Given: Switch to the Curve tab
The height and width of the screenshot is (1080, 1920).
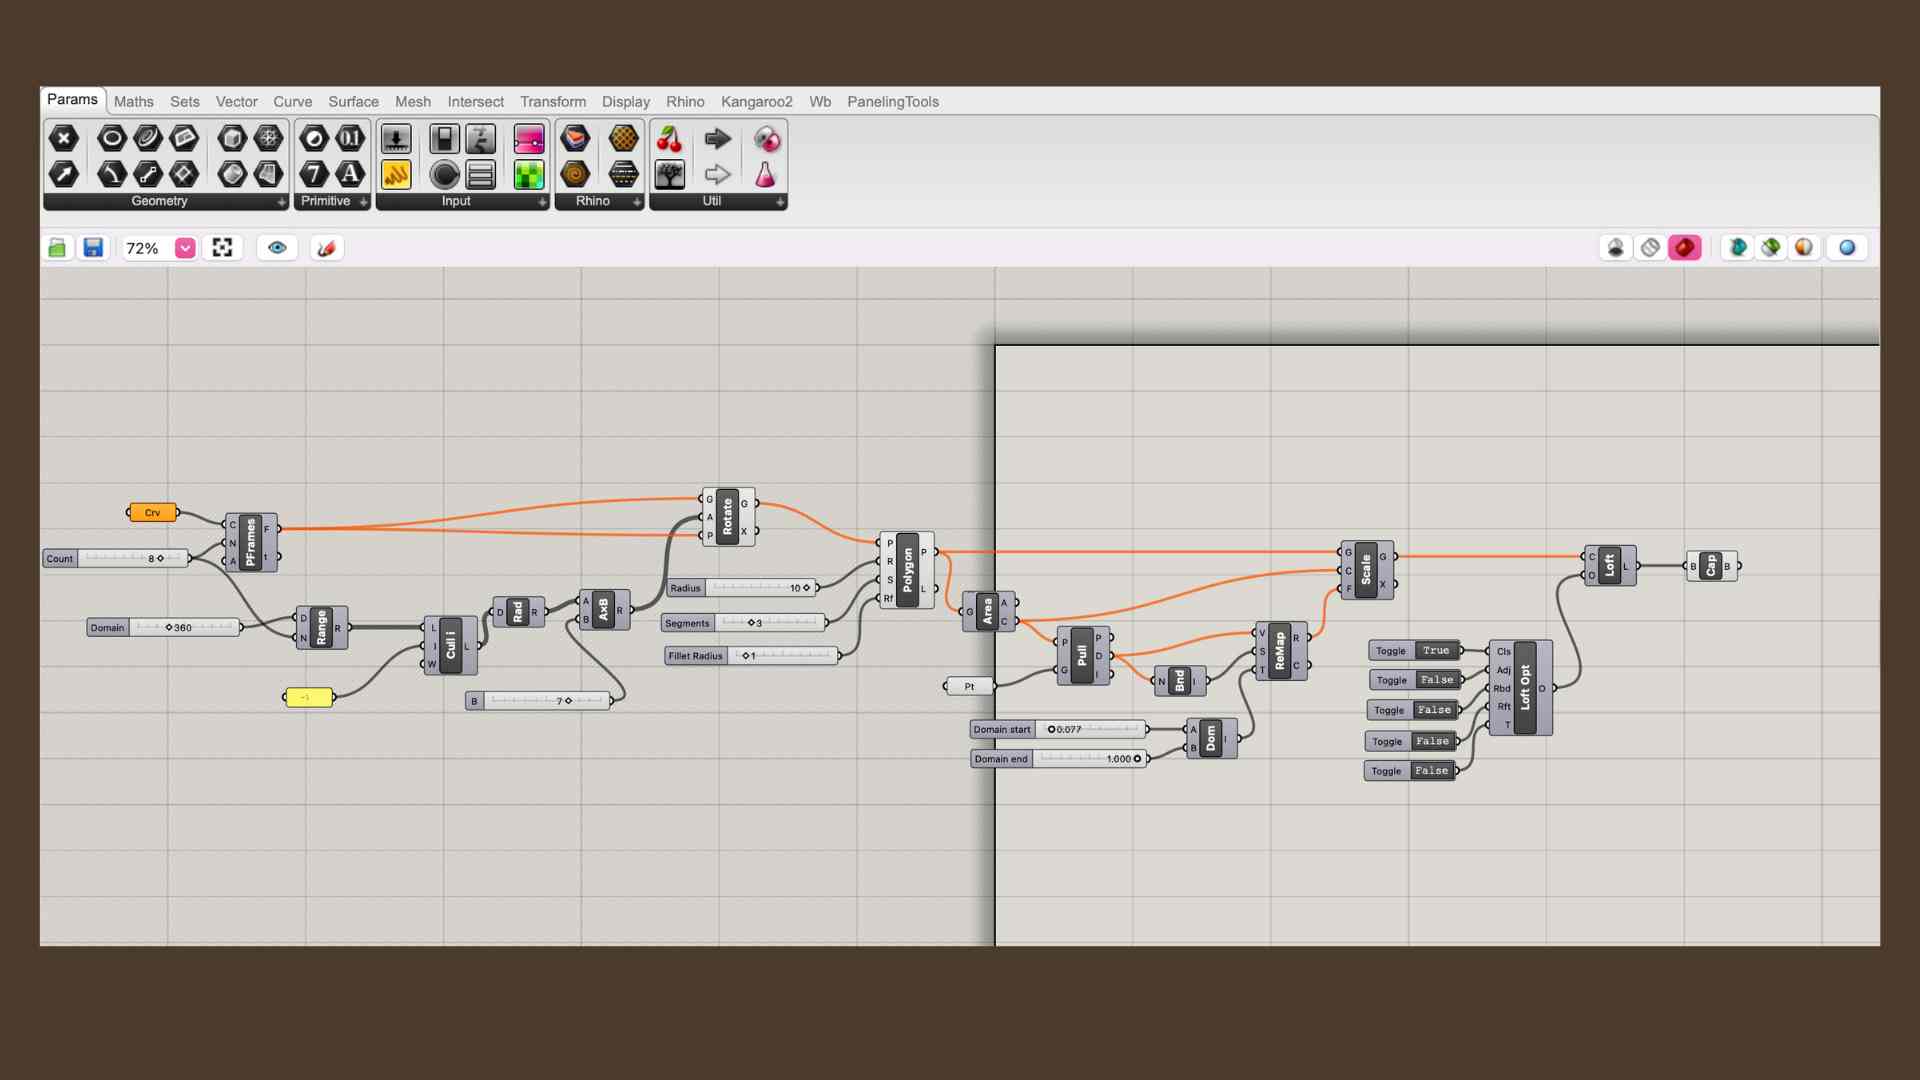Looking at the screenshot, I should (292, 102).
